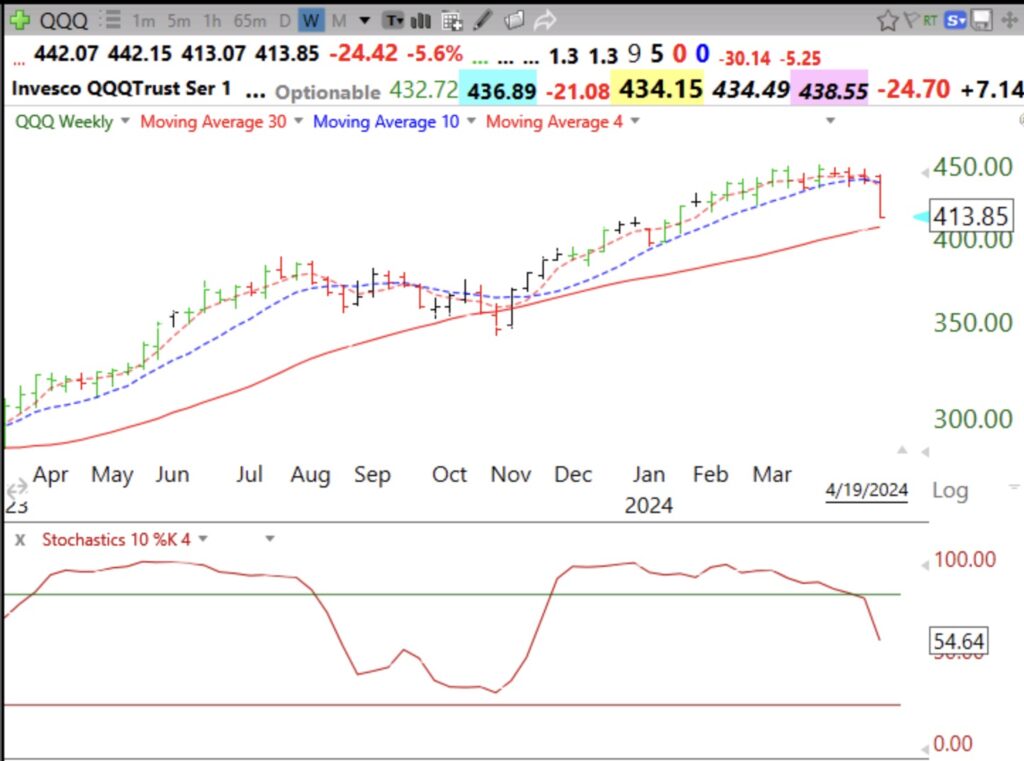Open the chart data table settings icon
Viewport: 1024px width, 761px height.
click(452, 20)
